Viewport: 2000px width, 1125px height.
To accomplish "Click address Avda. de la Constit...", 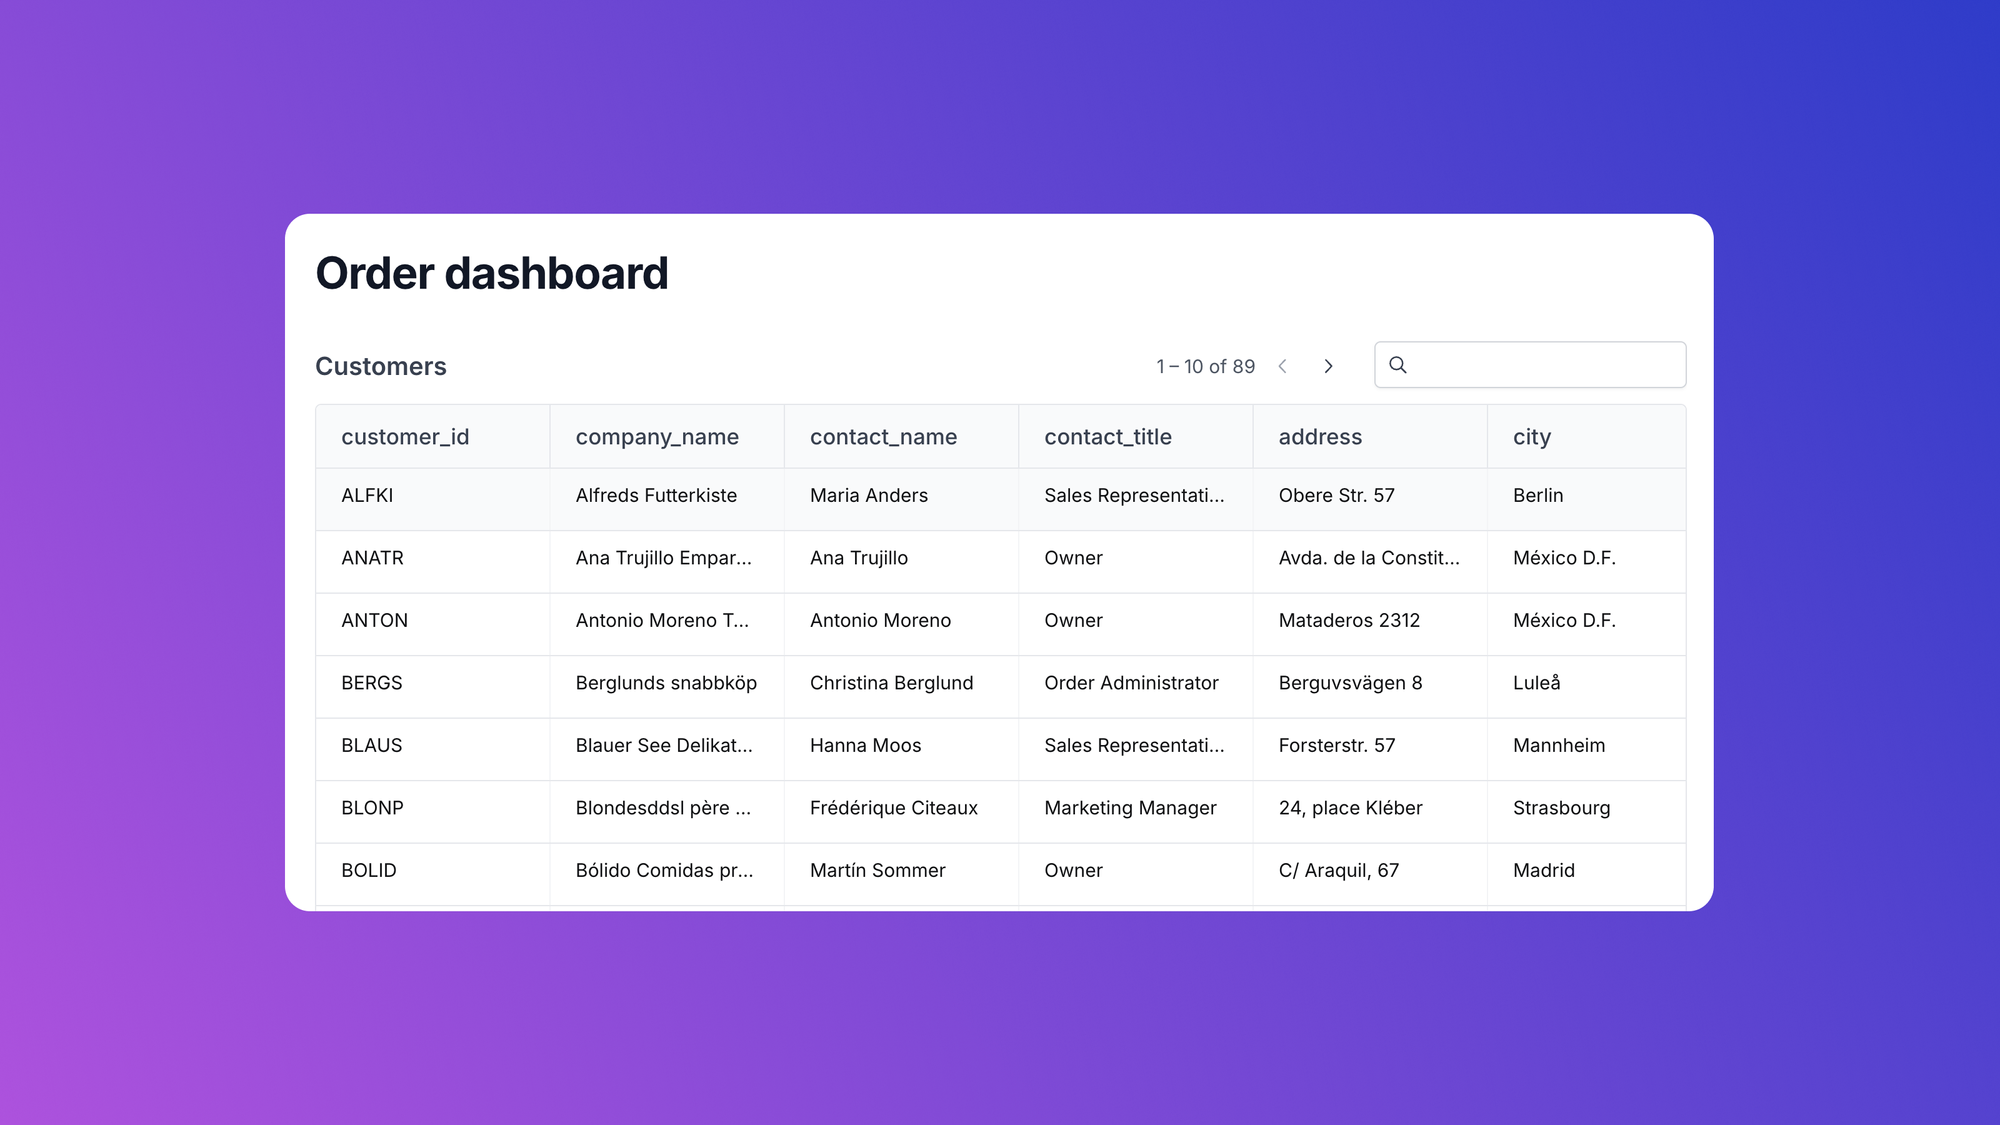I will point(1370,558).
